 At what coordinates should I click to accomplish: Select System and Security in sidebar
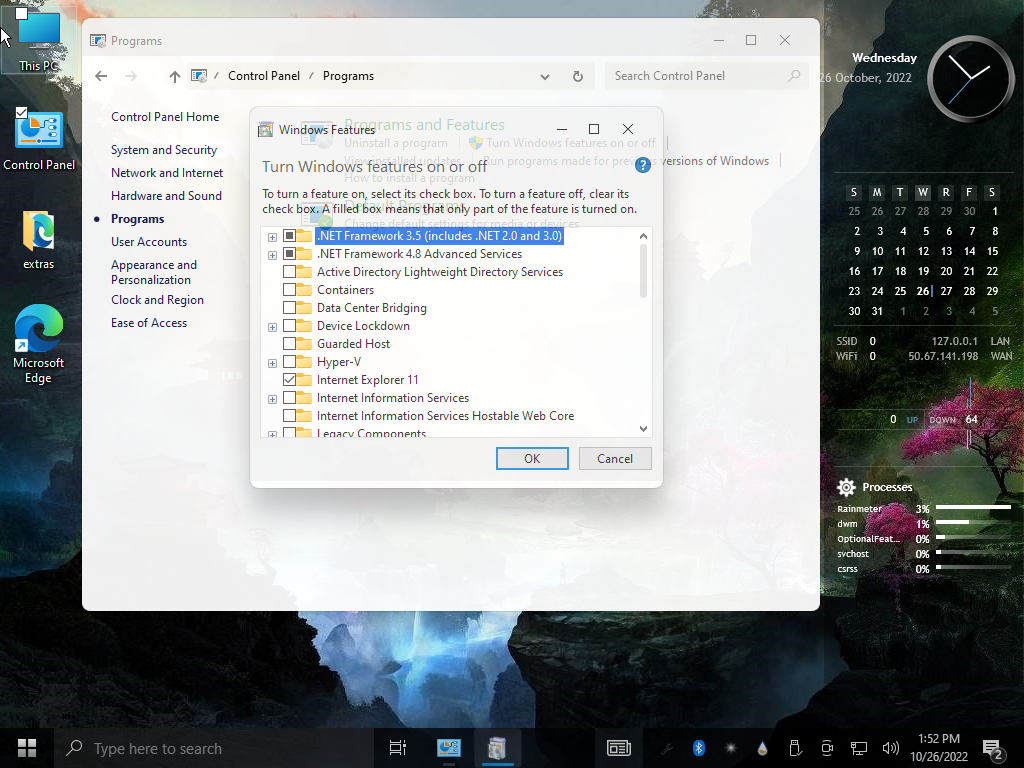[x=164, y=150]
